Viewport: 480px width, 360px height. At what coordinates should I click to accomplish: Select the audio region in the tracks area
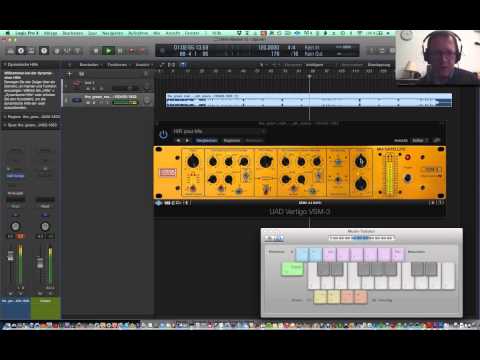(309, 100)
